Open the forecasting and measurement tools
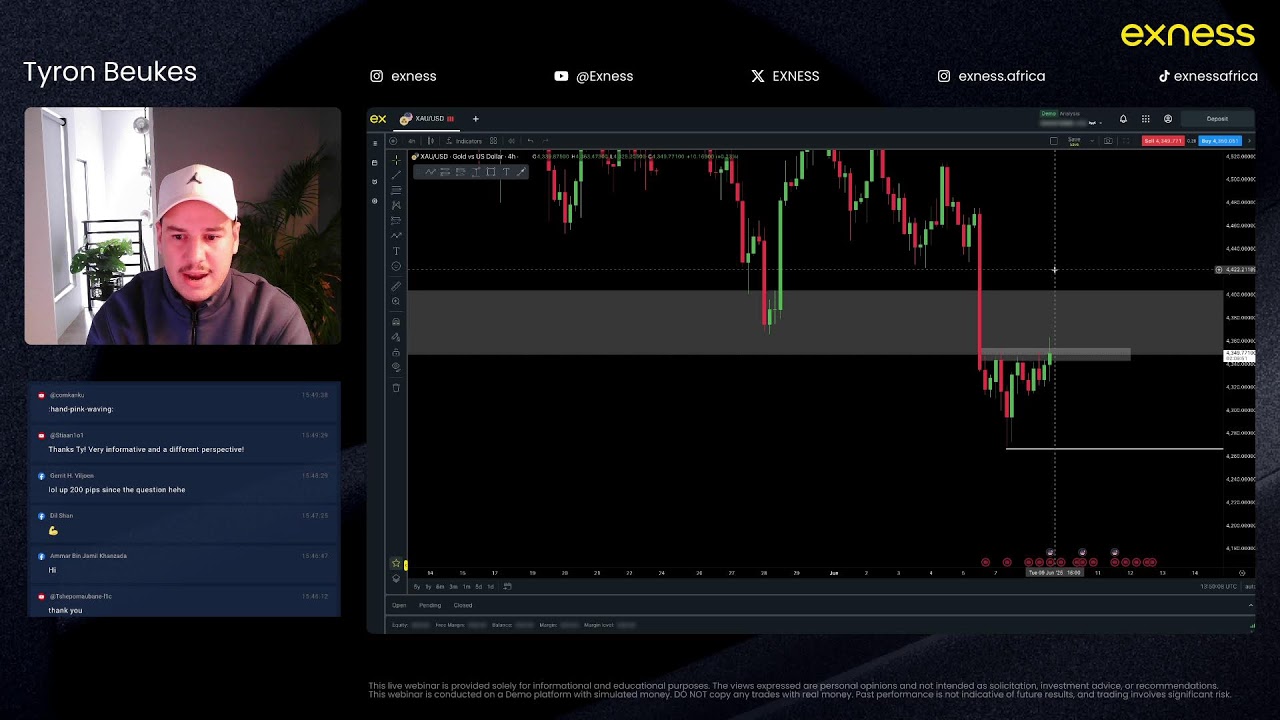The image size is (1280, 720). coord(396,220)
